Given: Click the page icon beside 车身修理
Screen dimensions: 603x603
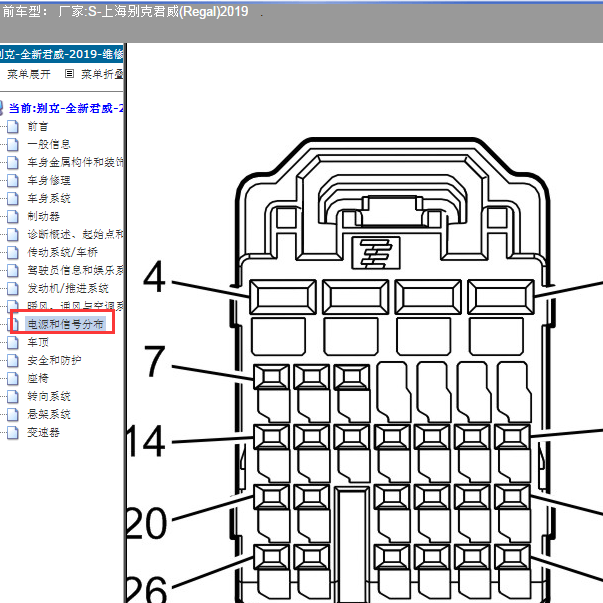Looking at the screenshot, I should [13, 180].
